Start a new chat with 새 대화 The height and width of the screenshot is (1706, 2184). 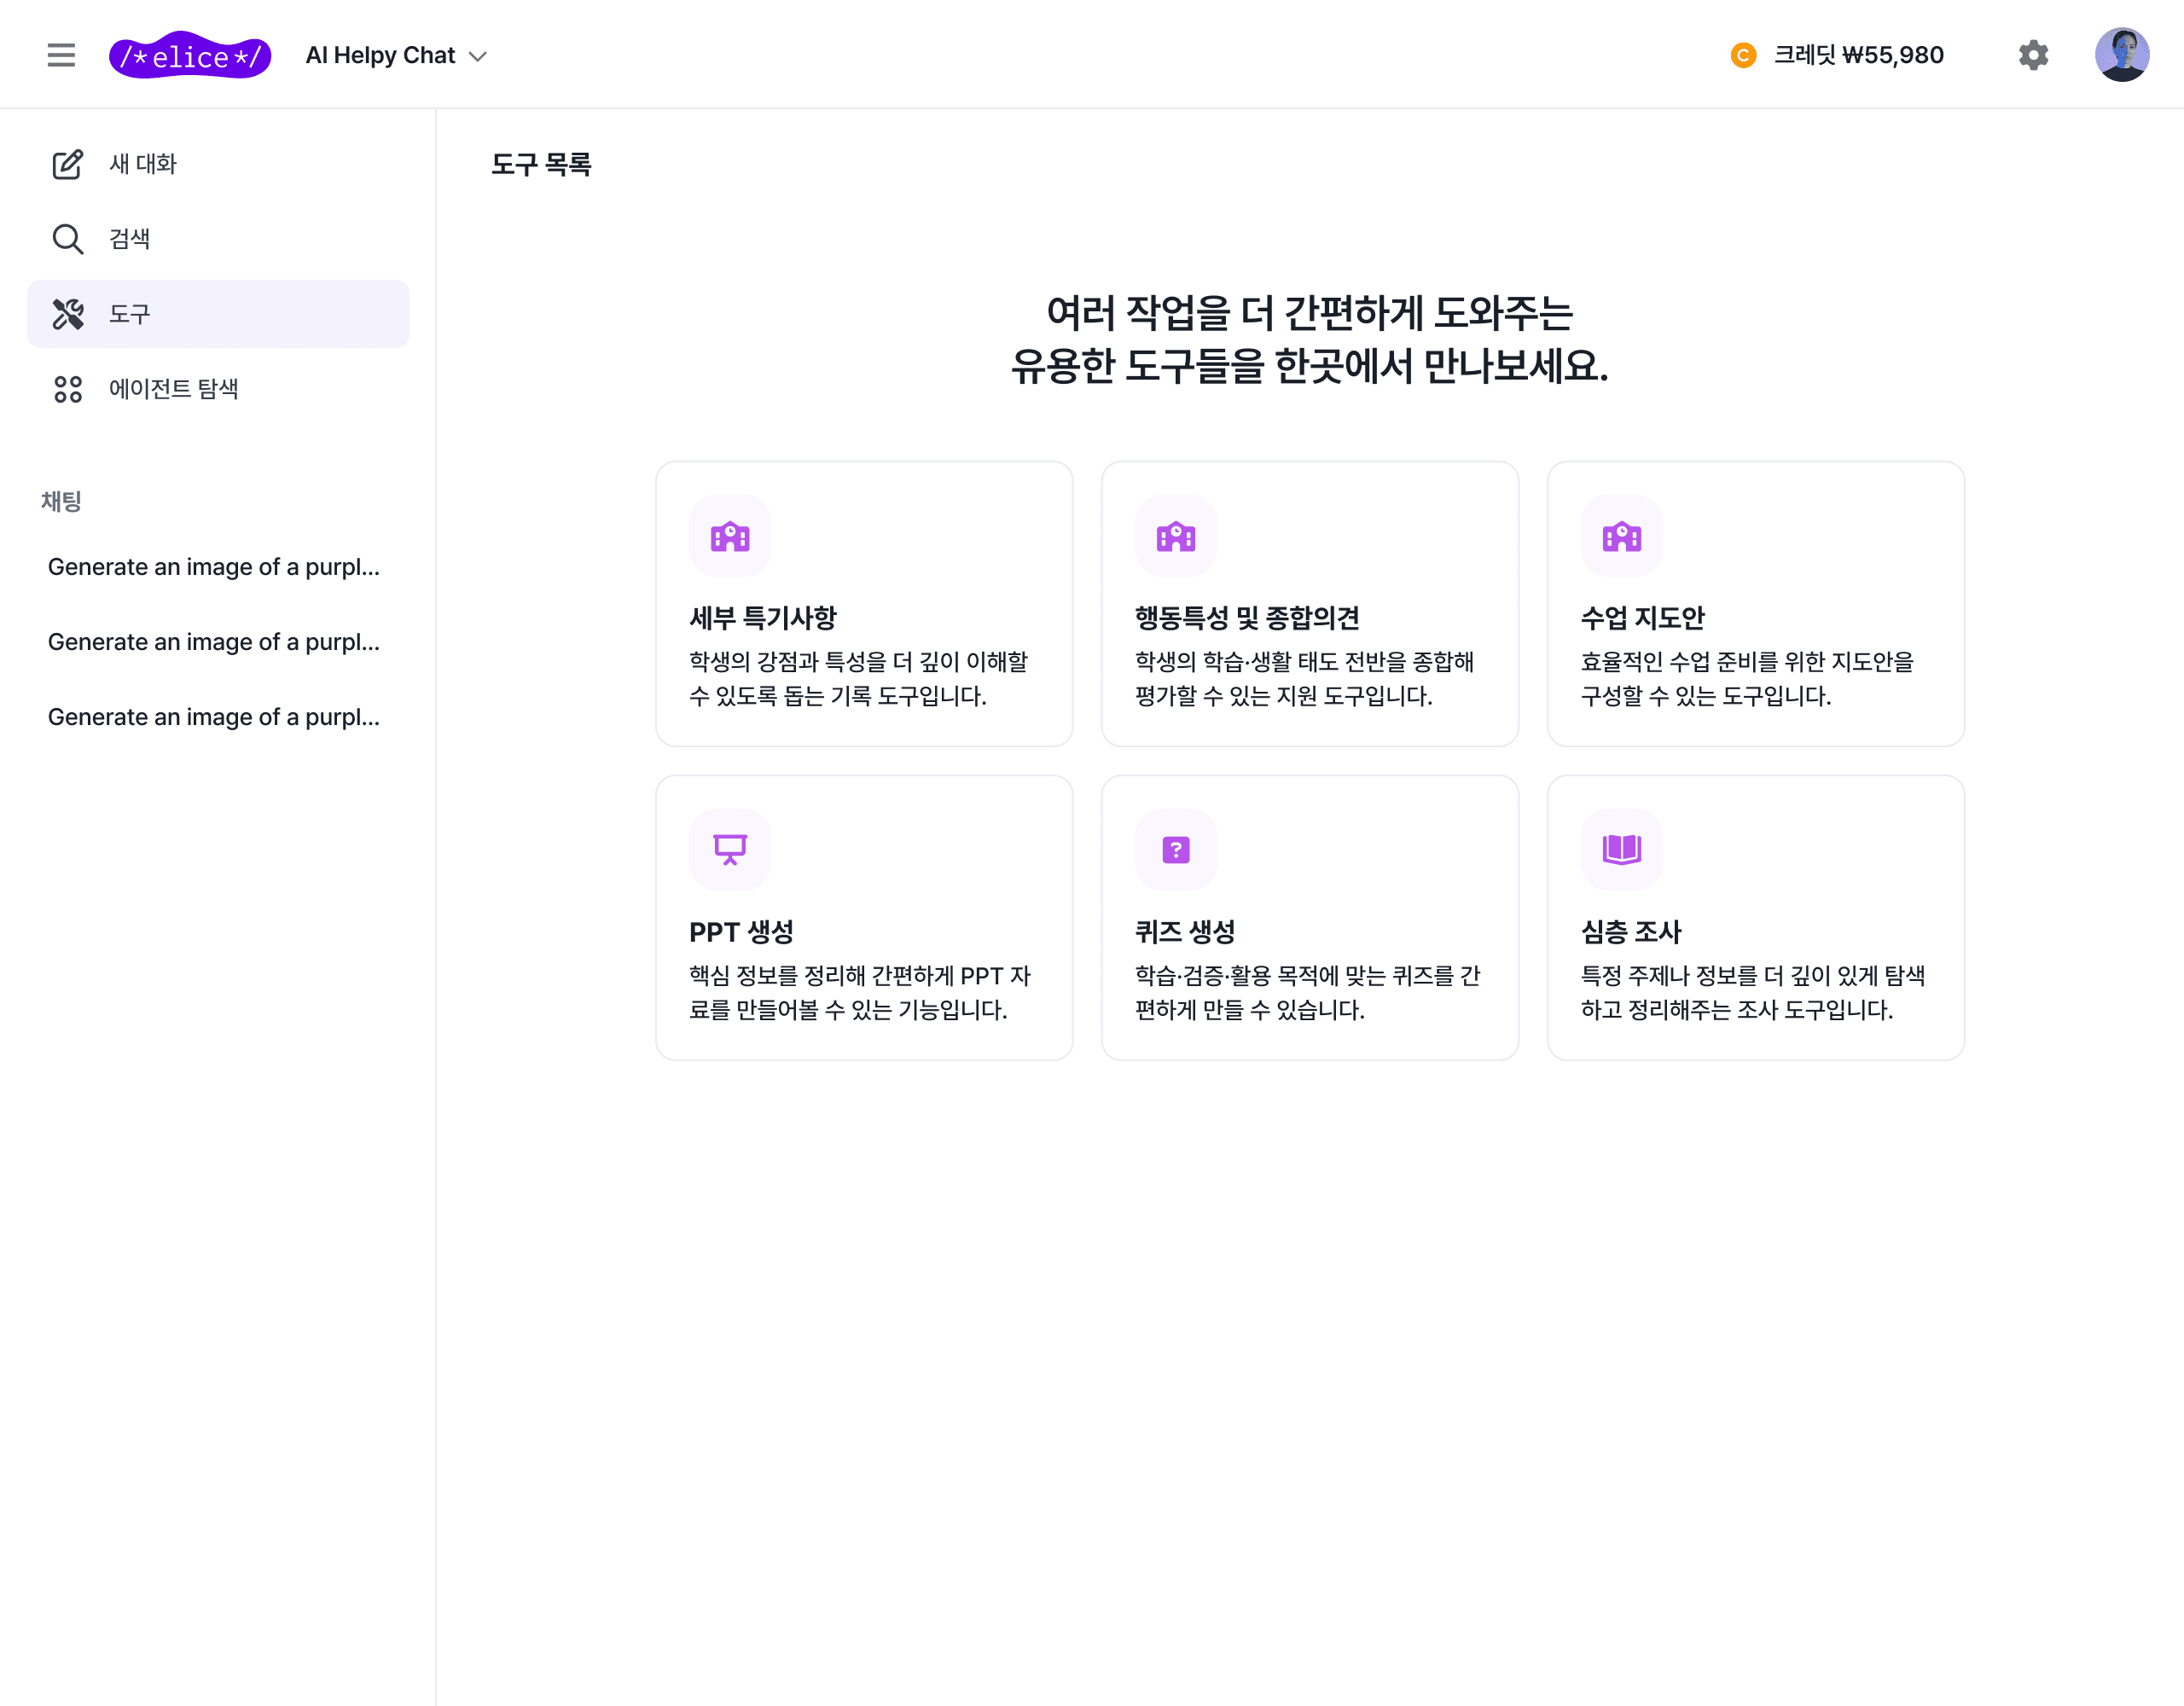point(142,164)
